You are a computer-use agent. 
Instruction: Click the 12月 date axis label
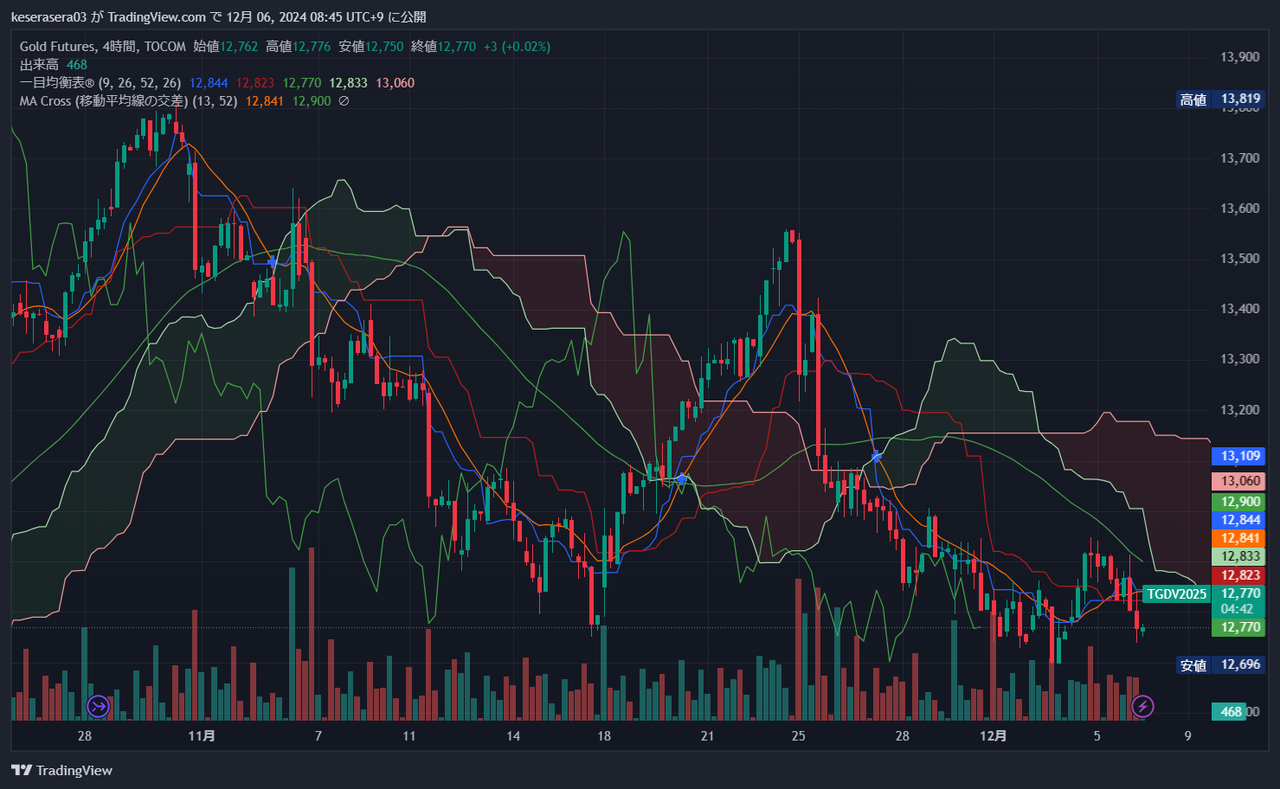click(x=993, y=736)
